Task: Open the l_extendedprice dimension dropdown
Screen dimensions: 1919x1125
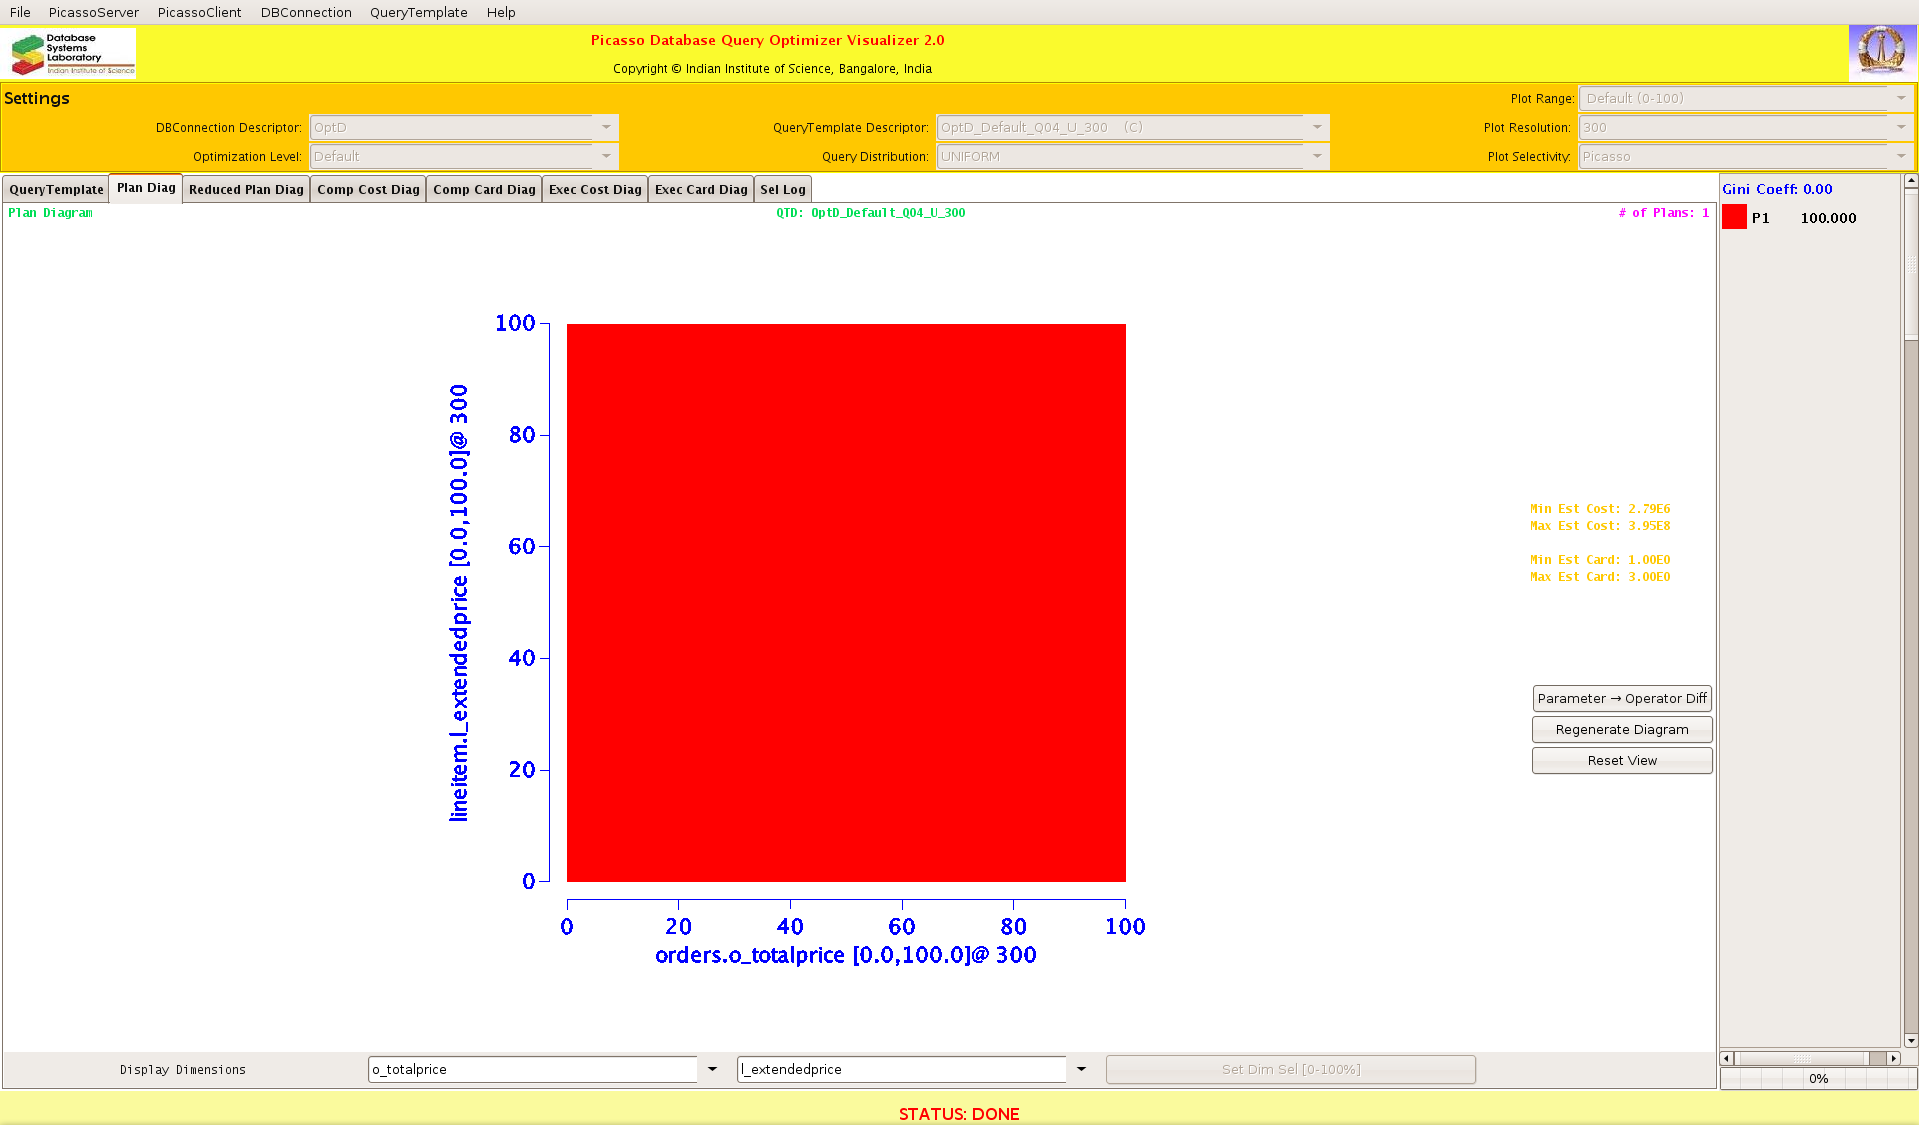Action: 1081,1069
